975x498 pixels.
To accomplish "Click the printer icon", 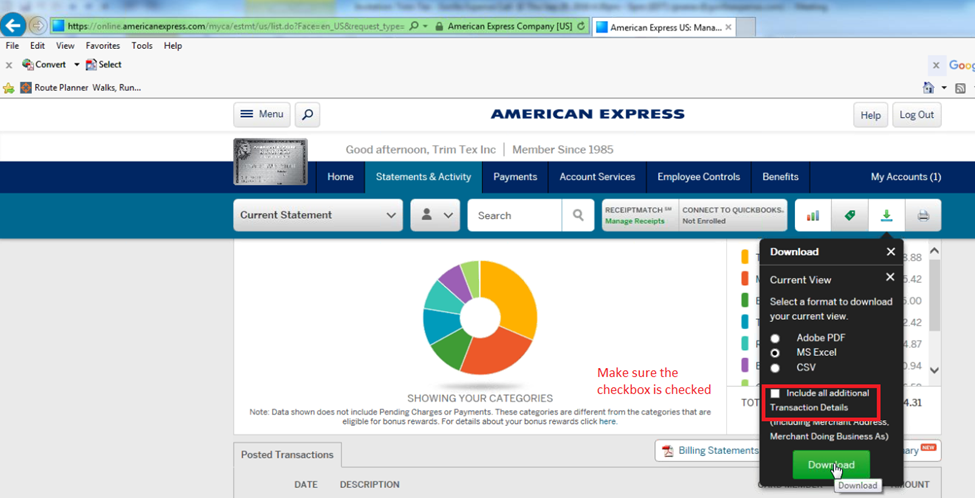I will click(923, 215).
